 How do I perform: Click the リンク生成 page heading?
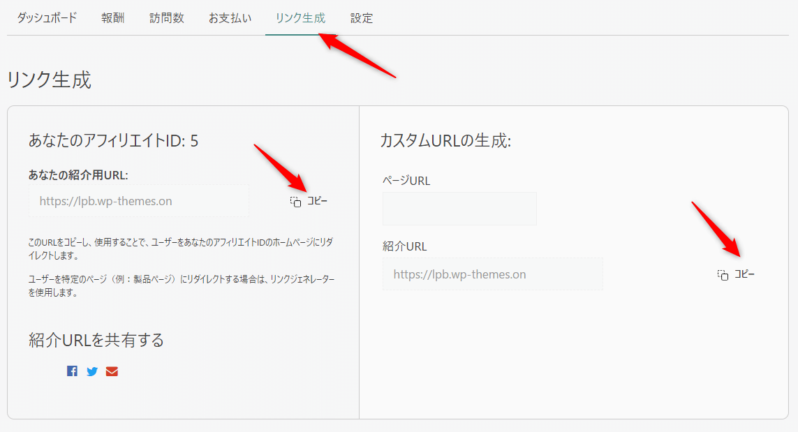coord(49,80)
